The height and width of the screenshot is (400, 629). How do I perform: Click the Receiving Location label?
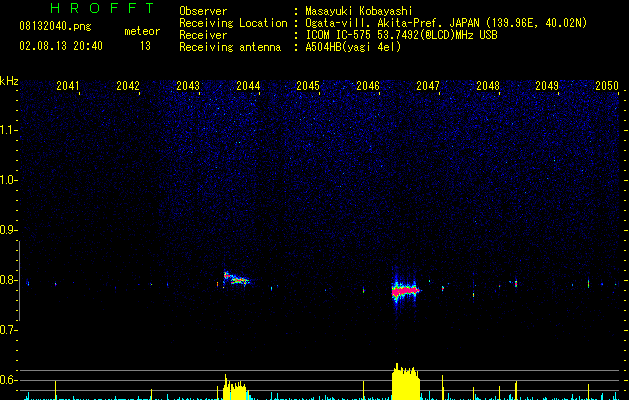point(233,23)
